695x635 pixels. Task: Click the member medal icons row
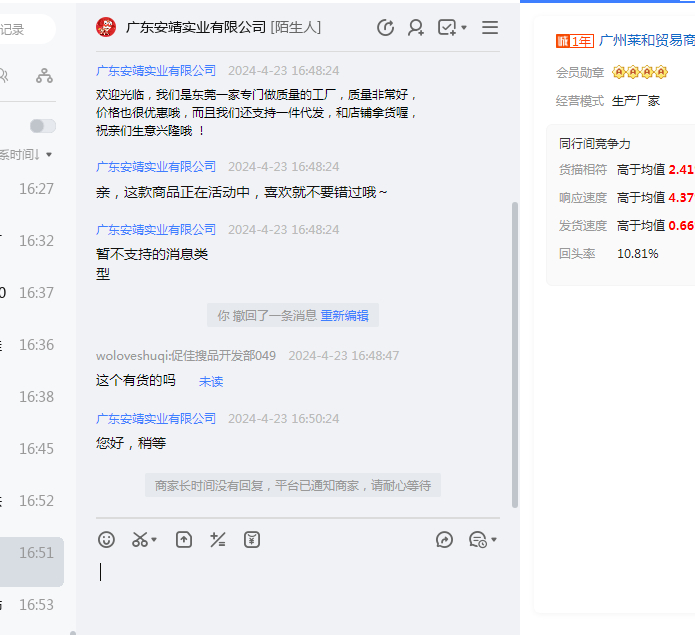[x=640, y=72]
